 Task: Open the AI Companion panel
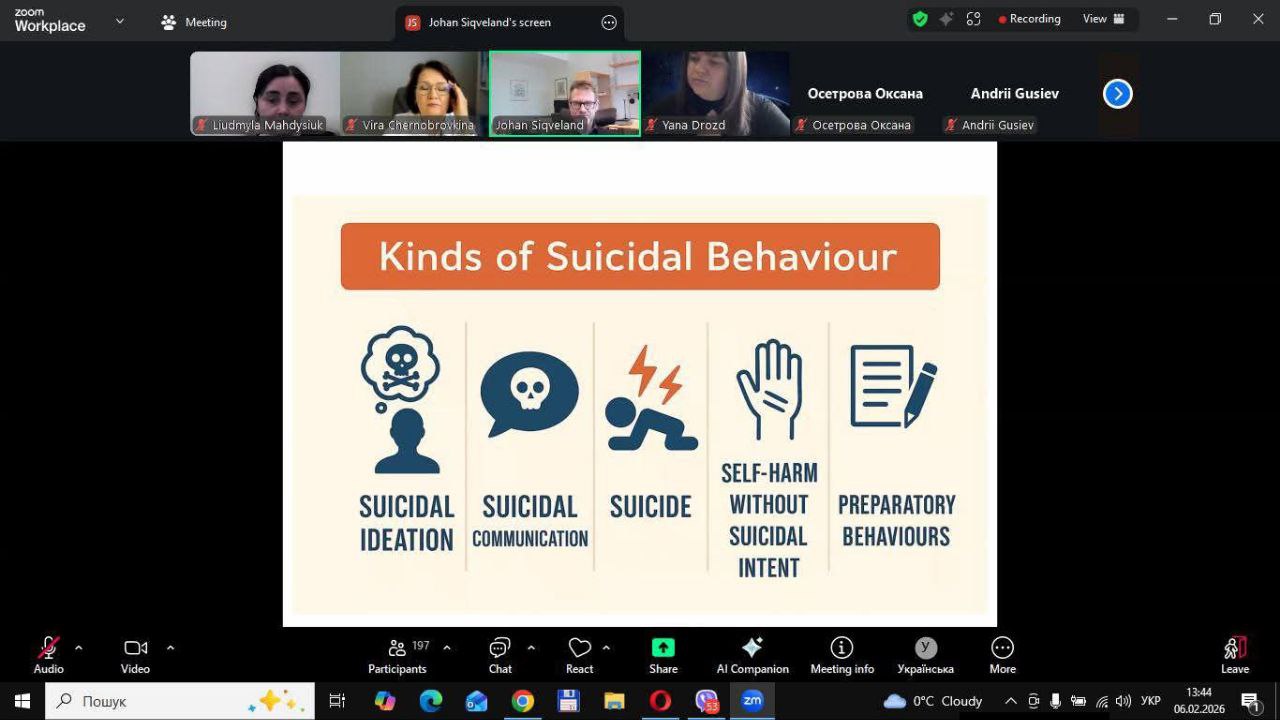click(x=752, y=655)
